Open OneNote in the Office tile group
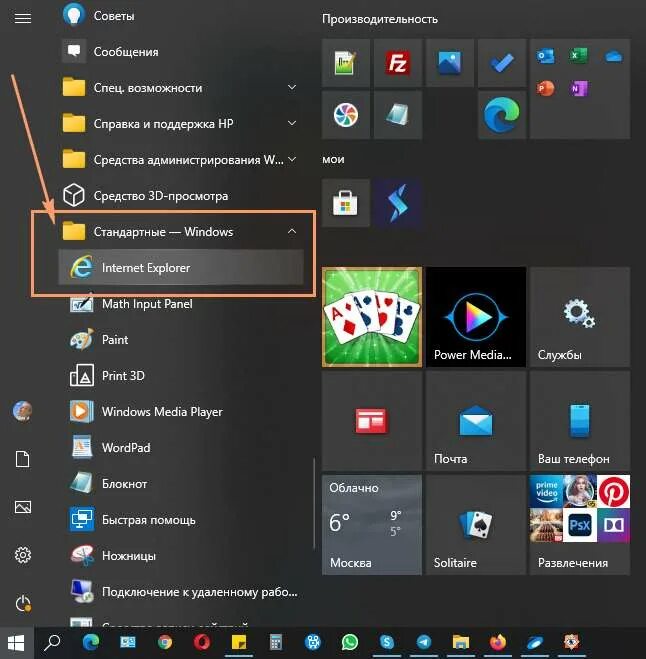The width and height of the screenshot is (646, 659). [579, 88]
